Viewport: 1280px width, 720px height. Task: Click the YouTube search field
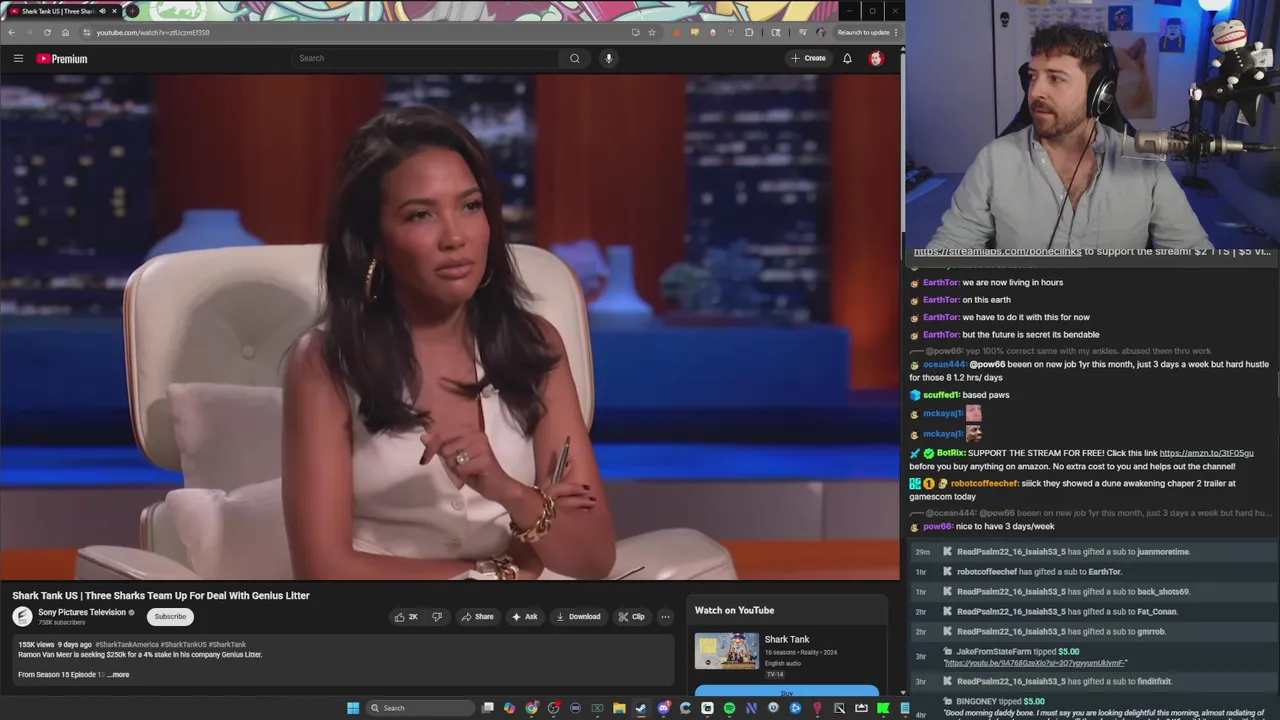[x=425, y=58]
